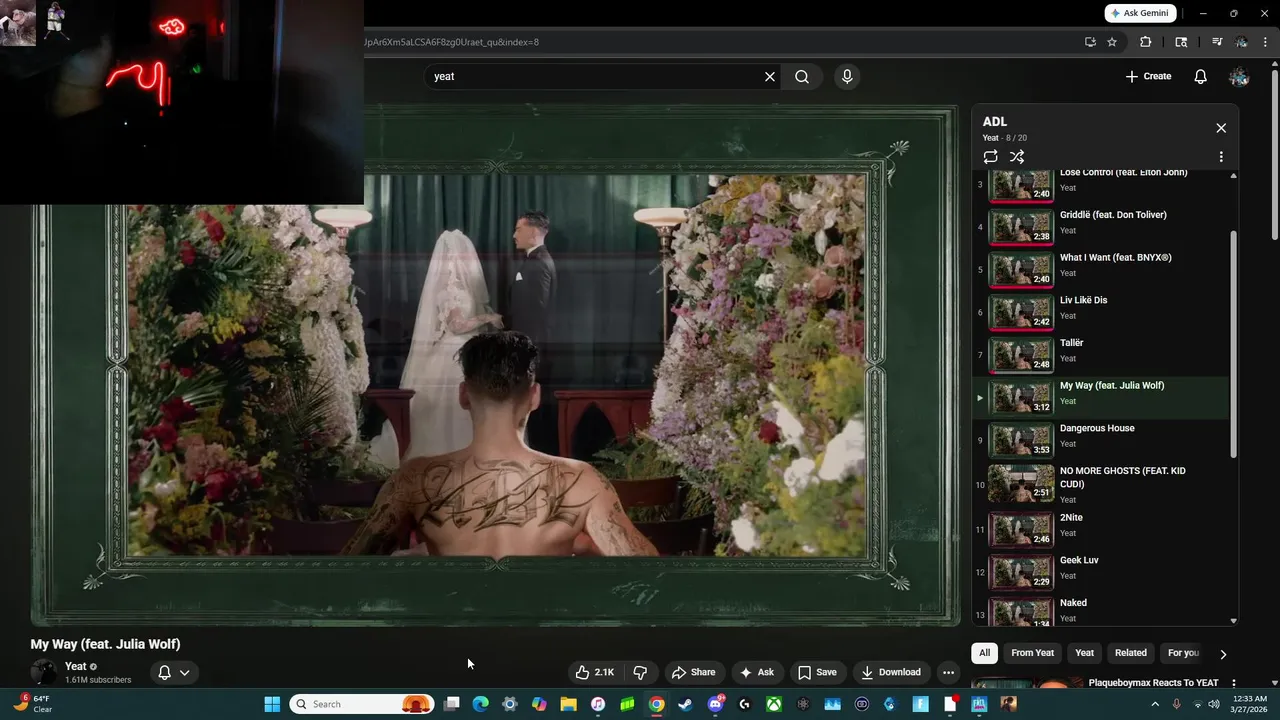Play NO MORE GHOSTS (FEAT. KID CUDI)
The height and width of the screenshot is (720, 1280).
pos(1101,485)
